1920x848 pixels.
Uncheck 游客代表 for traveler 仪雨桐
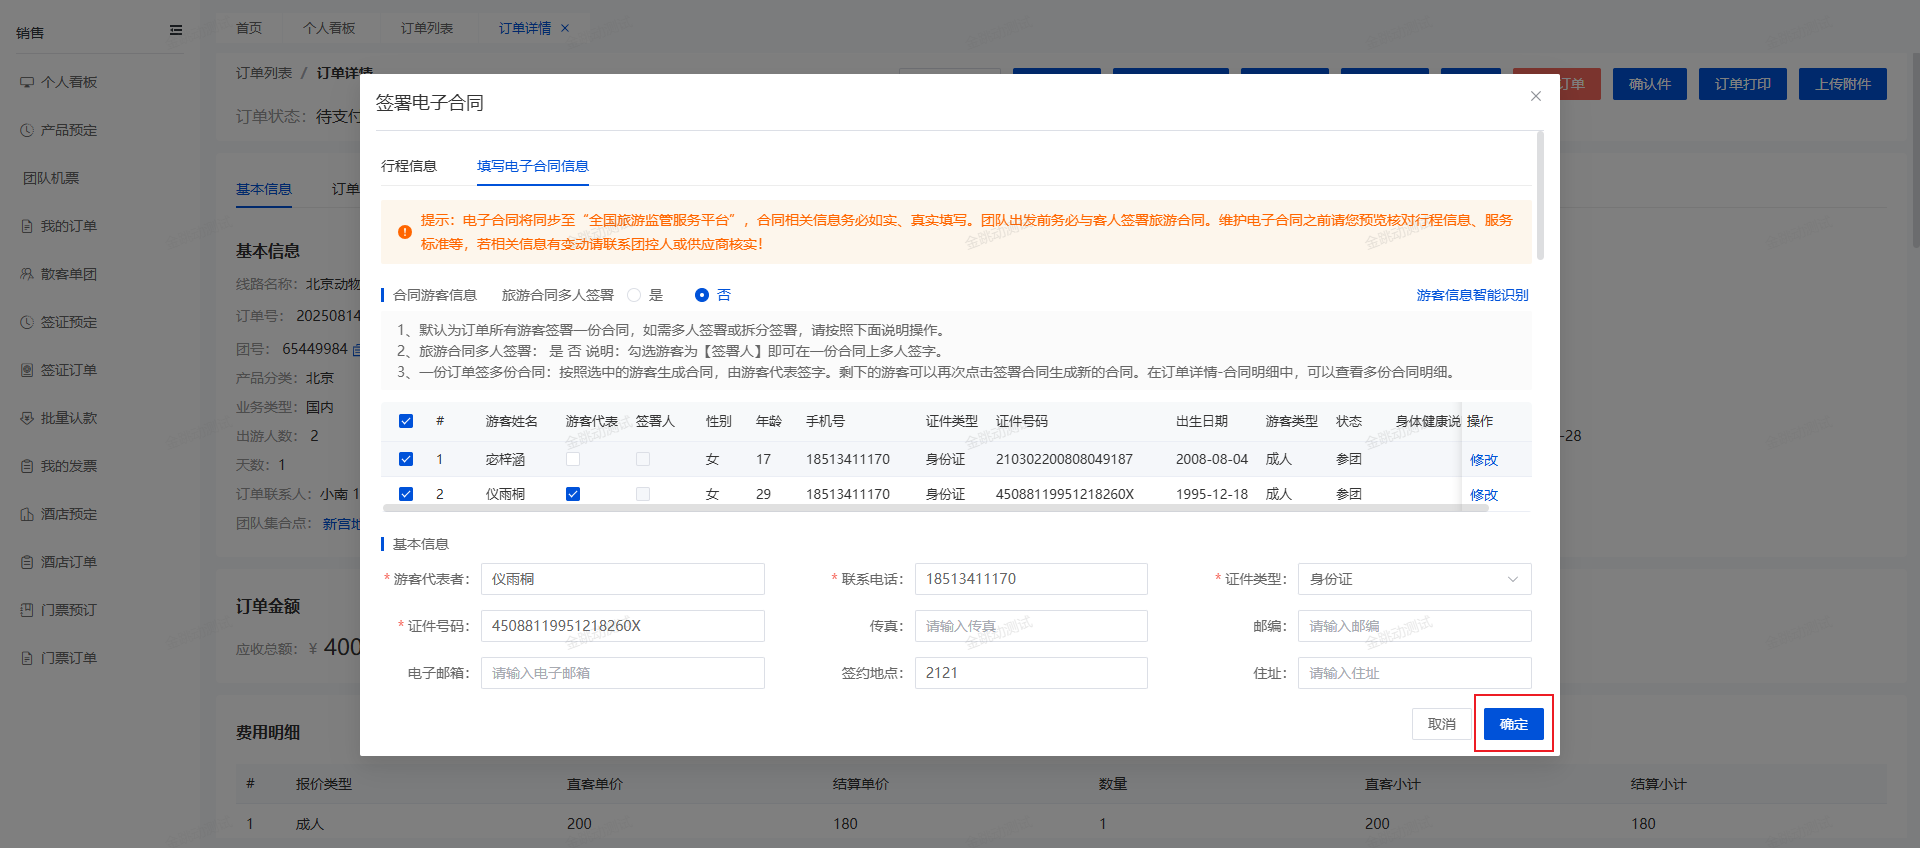(573, 494)
